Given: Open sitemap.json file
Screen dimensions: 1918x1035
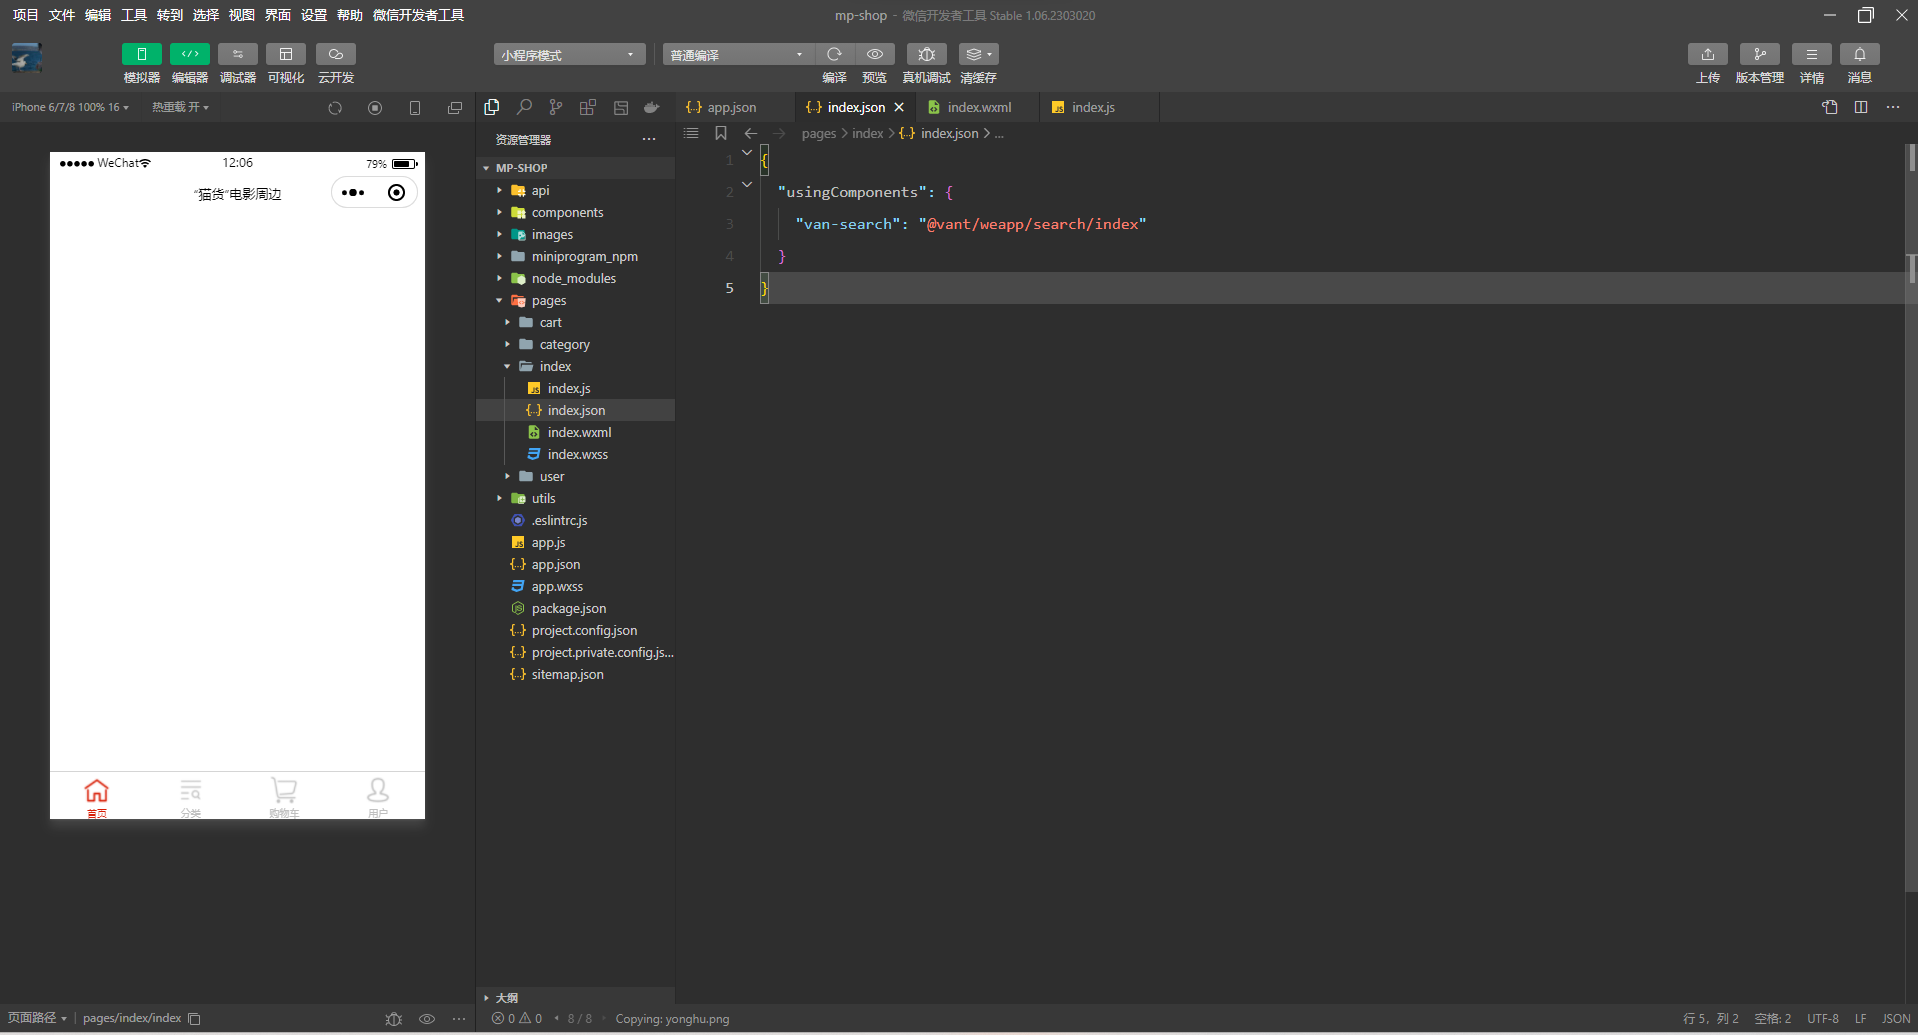Looking at the screenshot, I should coord(576,674).
